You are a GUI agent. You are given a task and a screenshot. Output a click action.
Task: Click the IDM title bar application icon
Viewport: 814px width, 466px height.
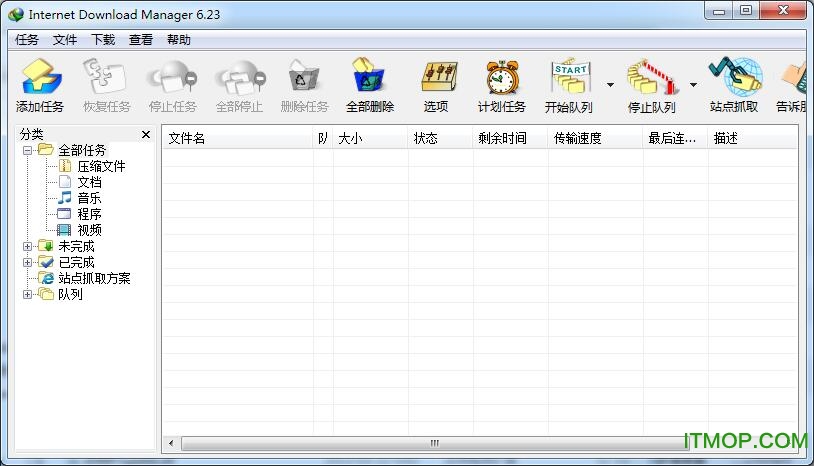pyautogui.click(x=16, y=15)
